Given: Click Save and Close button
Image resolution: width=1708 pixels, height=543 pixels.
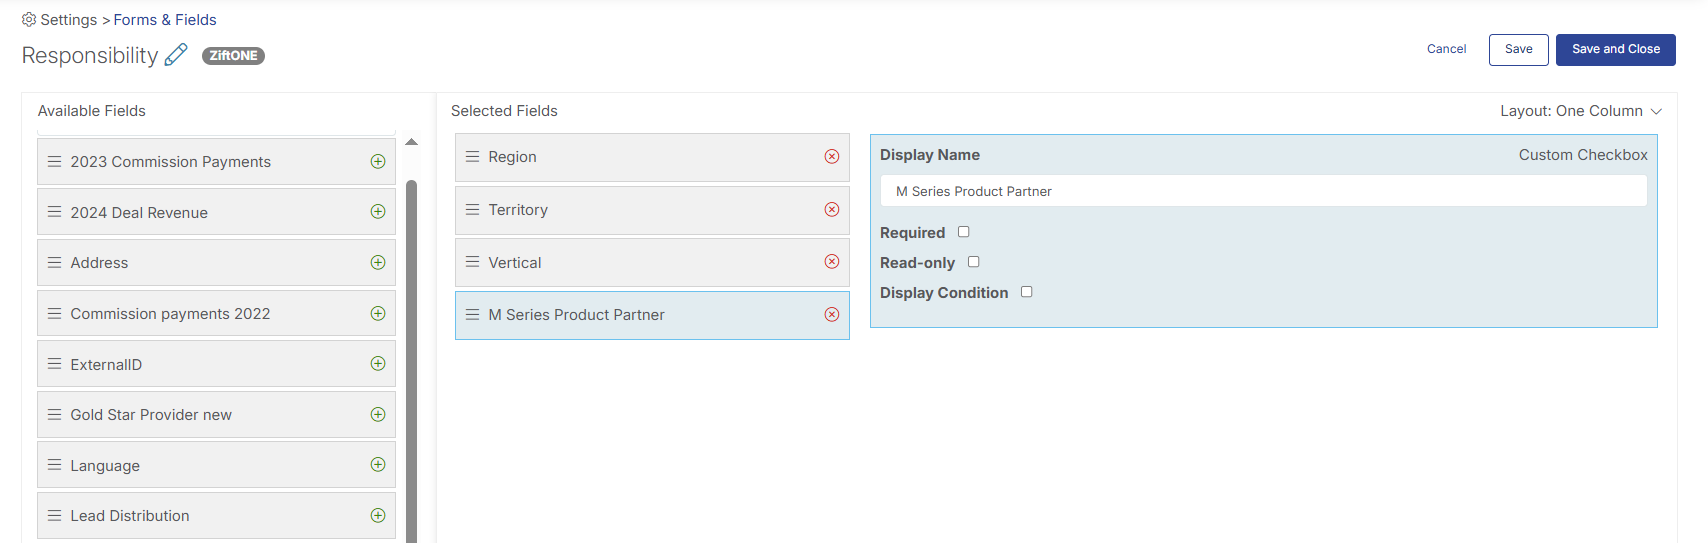Looking at the screenshot, I should pos(1615,49).
